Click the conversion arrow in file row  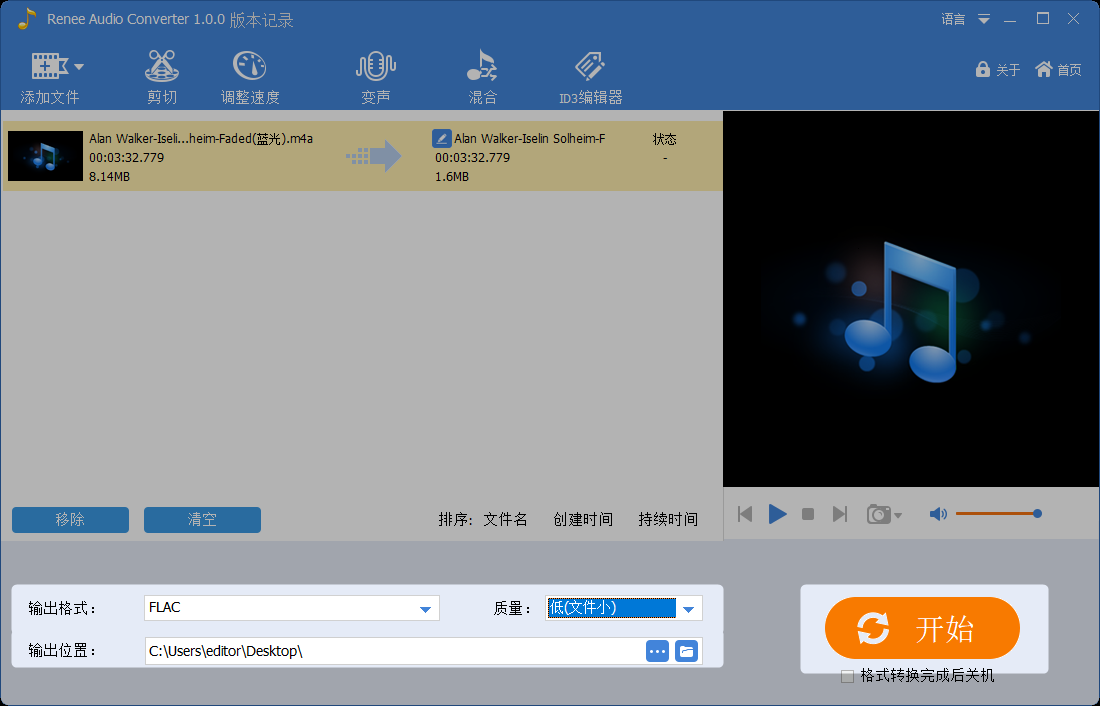374,156
